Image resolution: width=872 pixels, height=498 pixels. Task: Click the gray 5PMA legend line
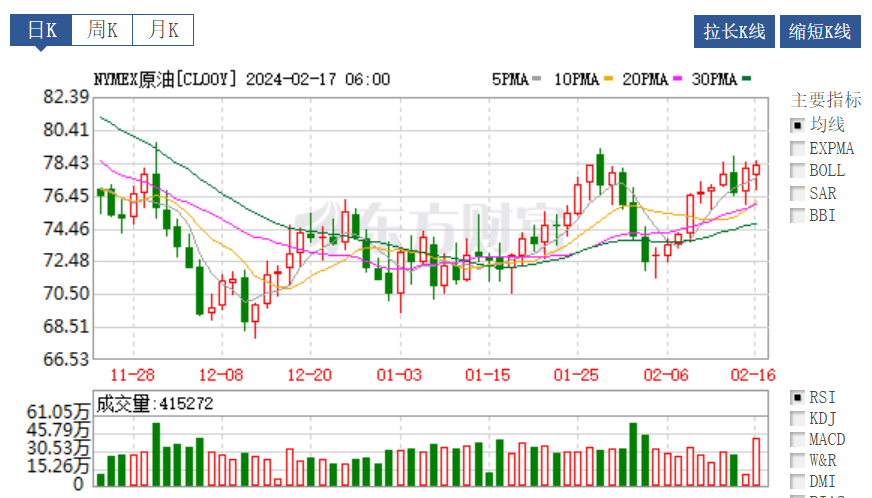point(537,79)
